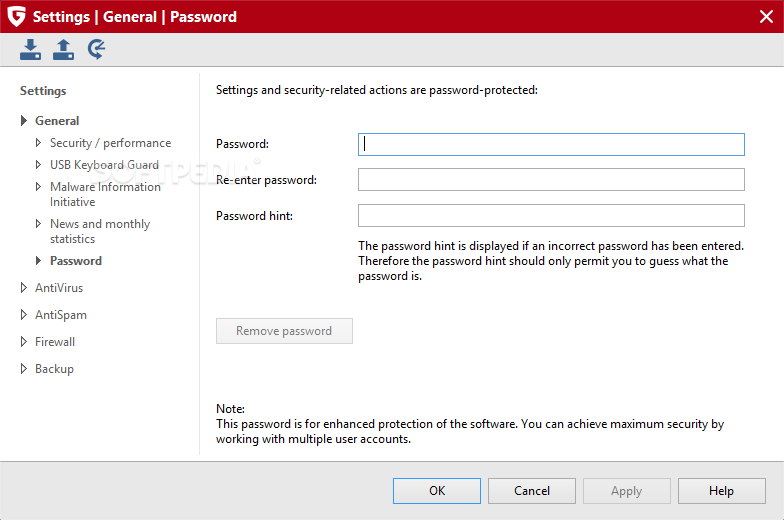Collapse the General tree arrow

[x=24, y=120]
